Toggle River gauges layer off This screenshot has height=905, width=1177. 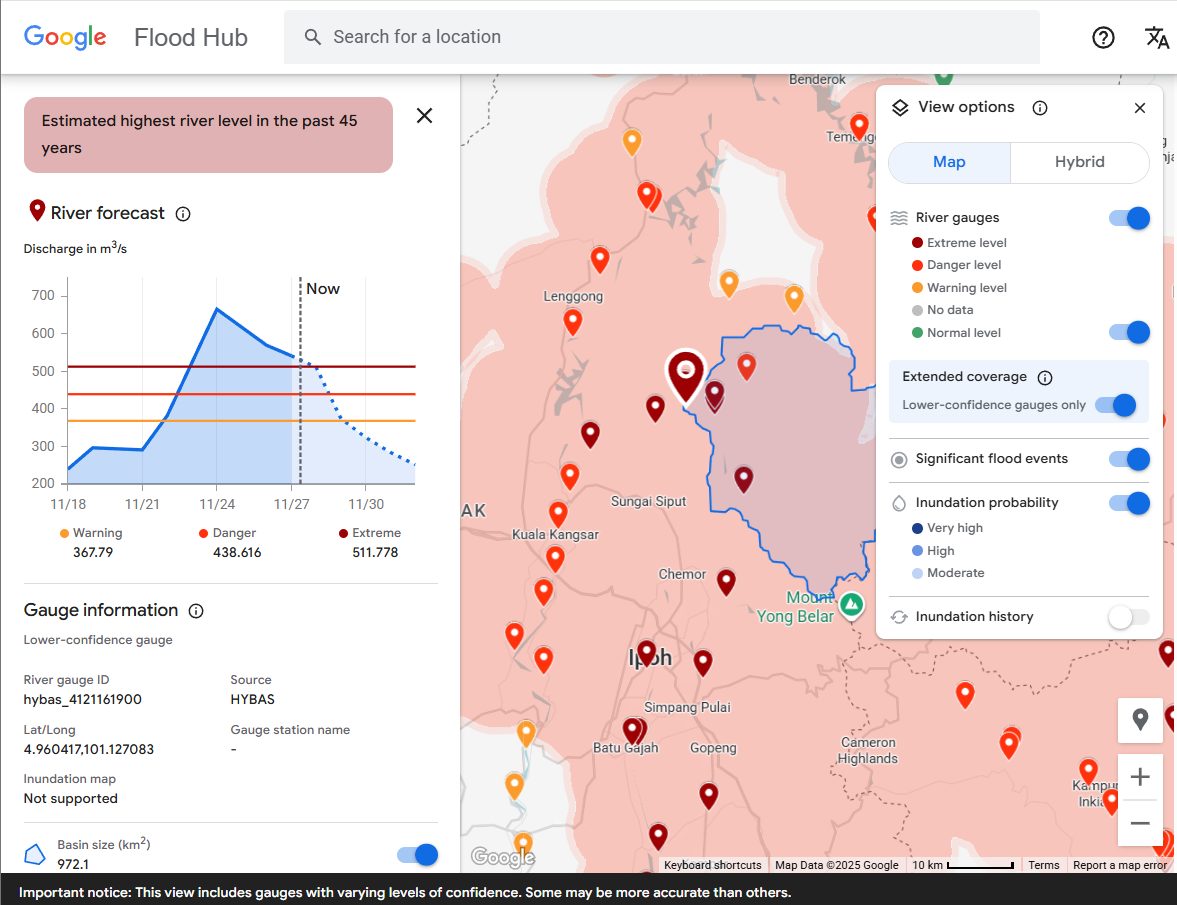coord(1129,218)
